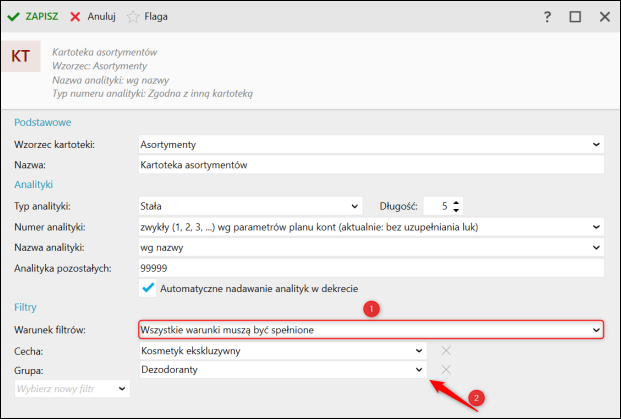Increase the Długość stepper value
Screen dimensions: 621x419
(456, 203)
